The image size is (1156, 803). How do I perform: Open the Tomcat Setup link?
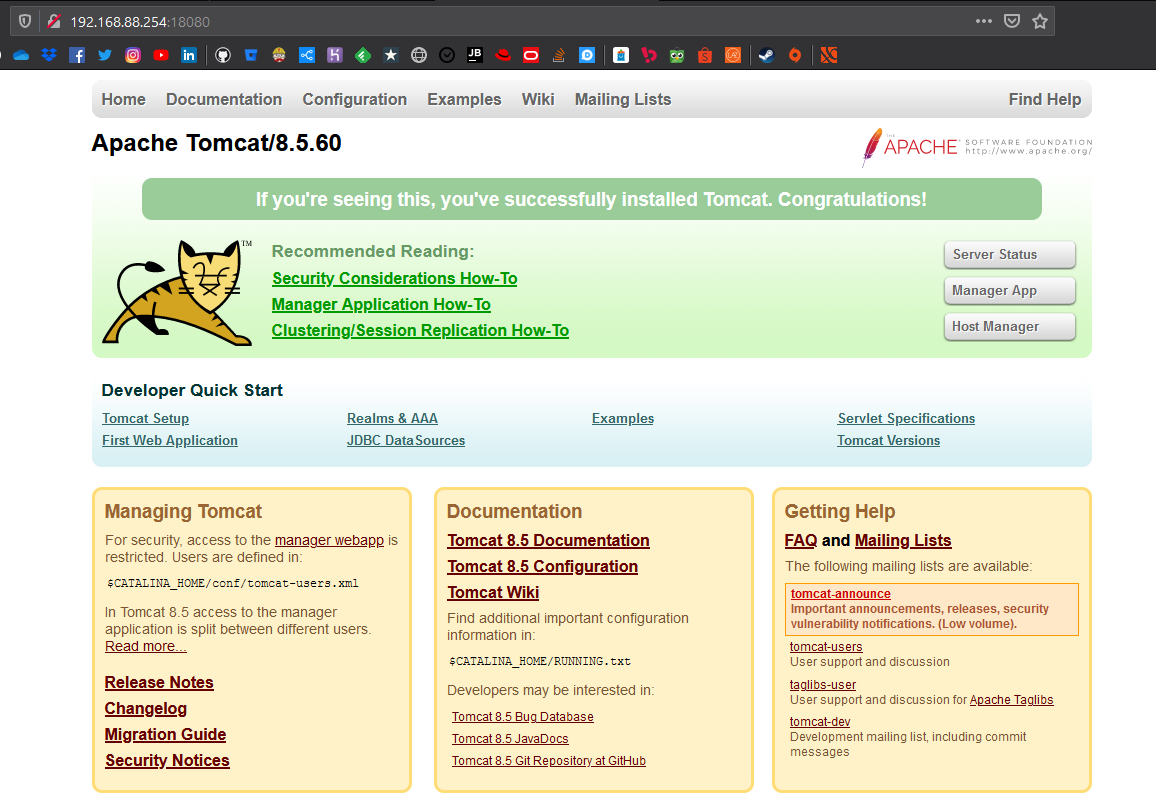[145, 418]
